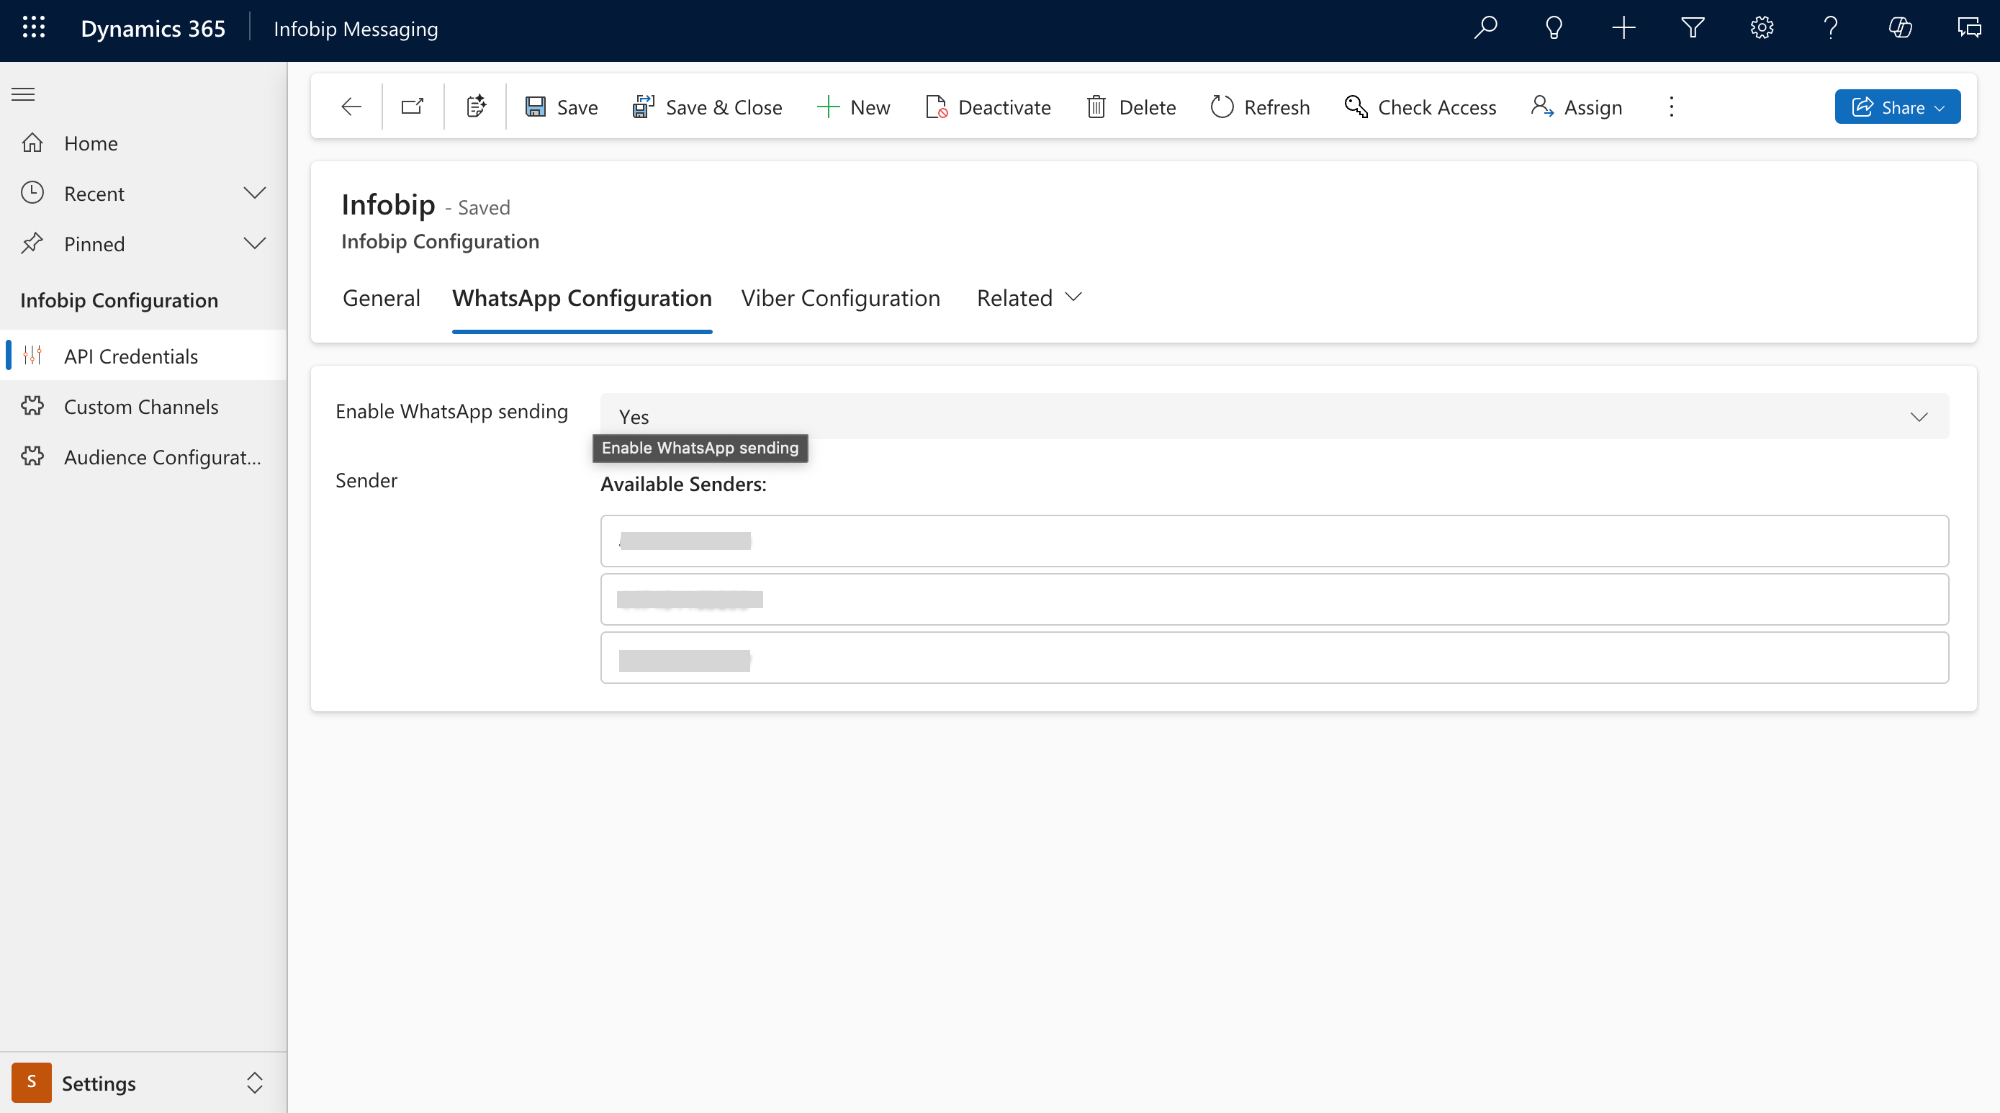Click the plus quick create icon in the top bar
Viewport: 2000px width, 1113px height.
[x=1624, y=28]
